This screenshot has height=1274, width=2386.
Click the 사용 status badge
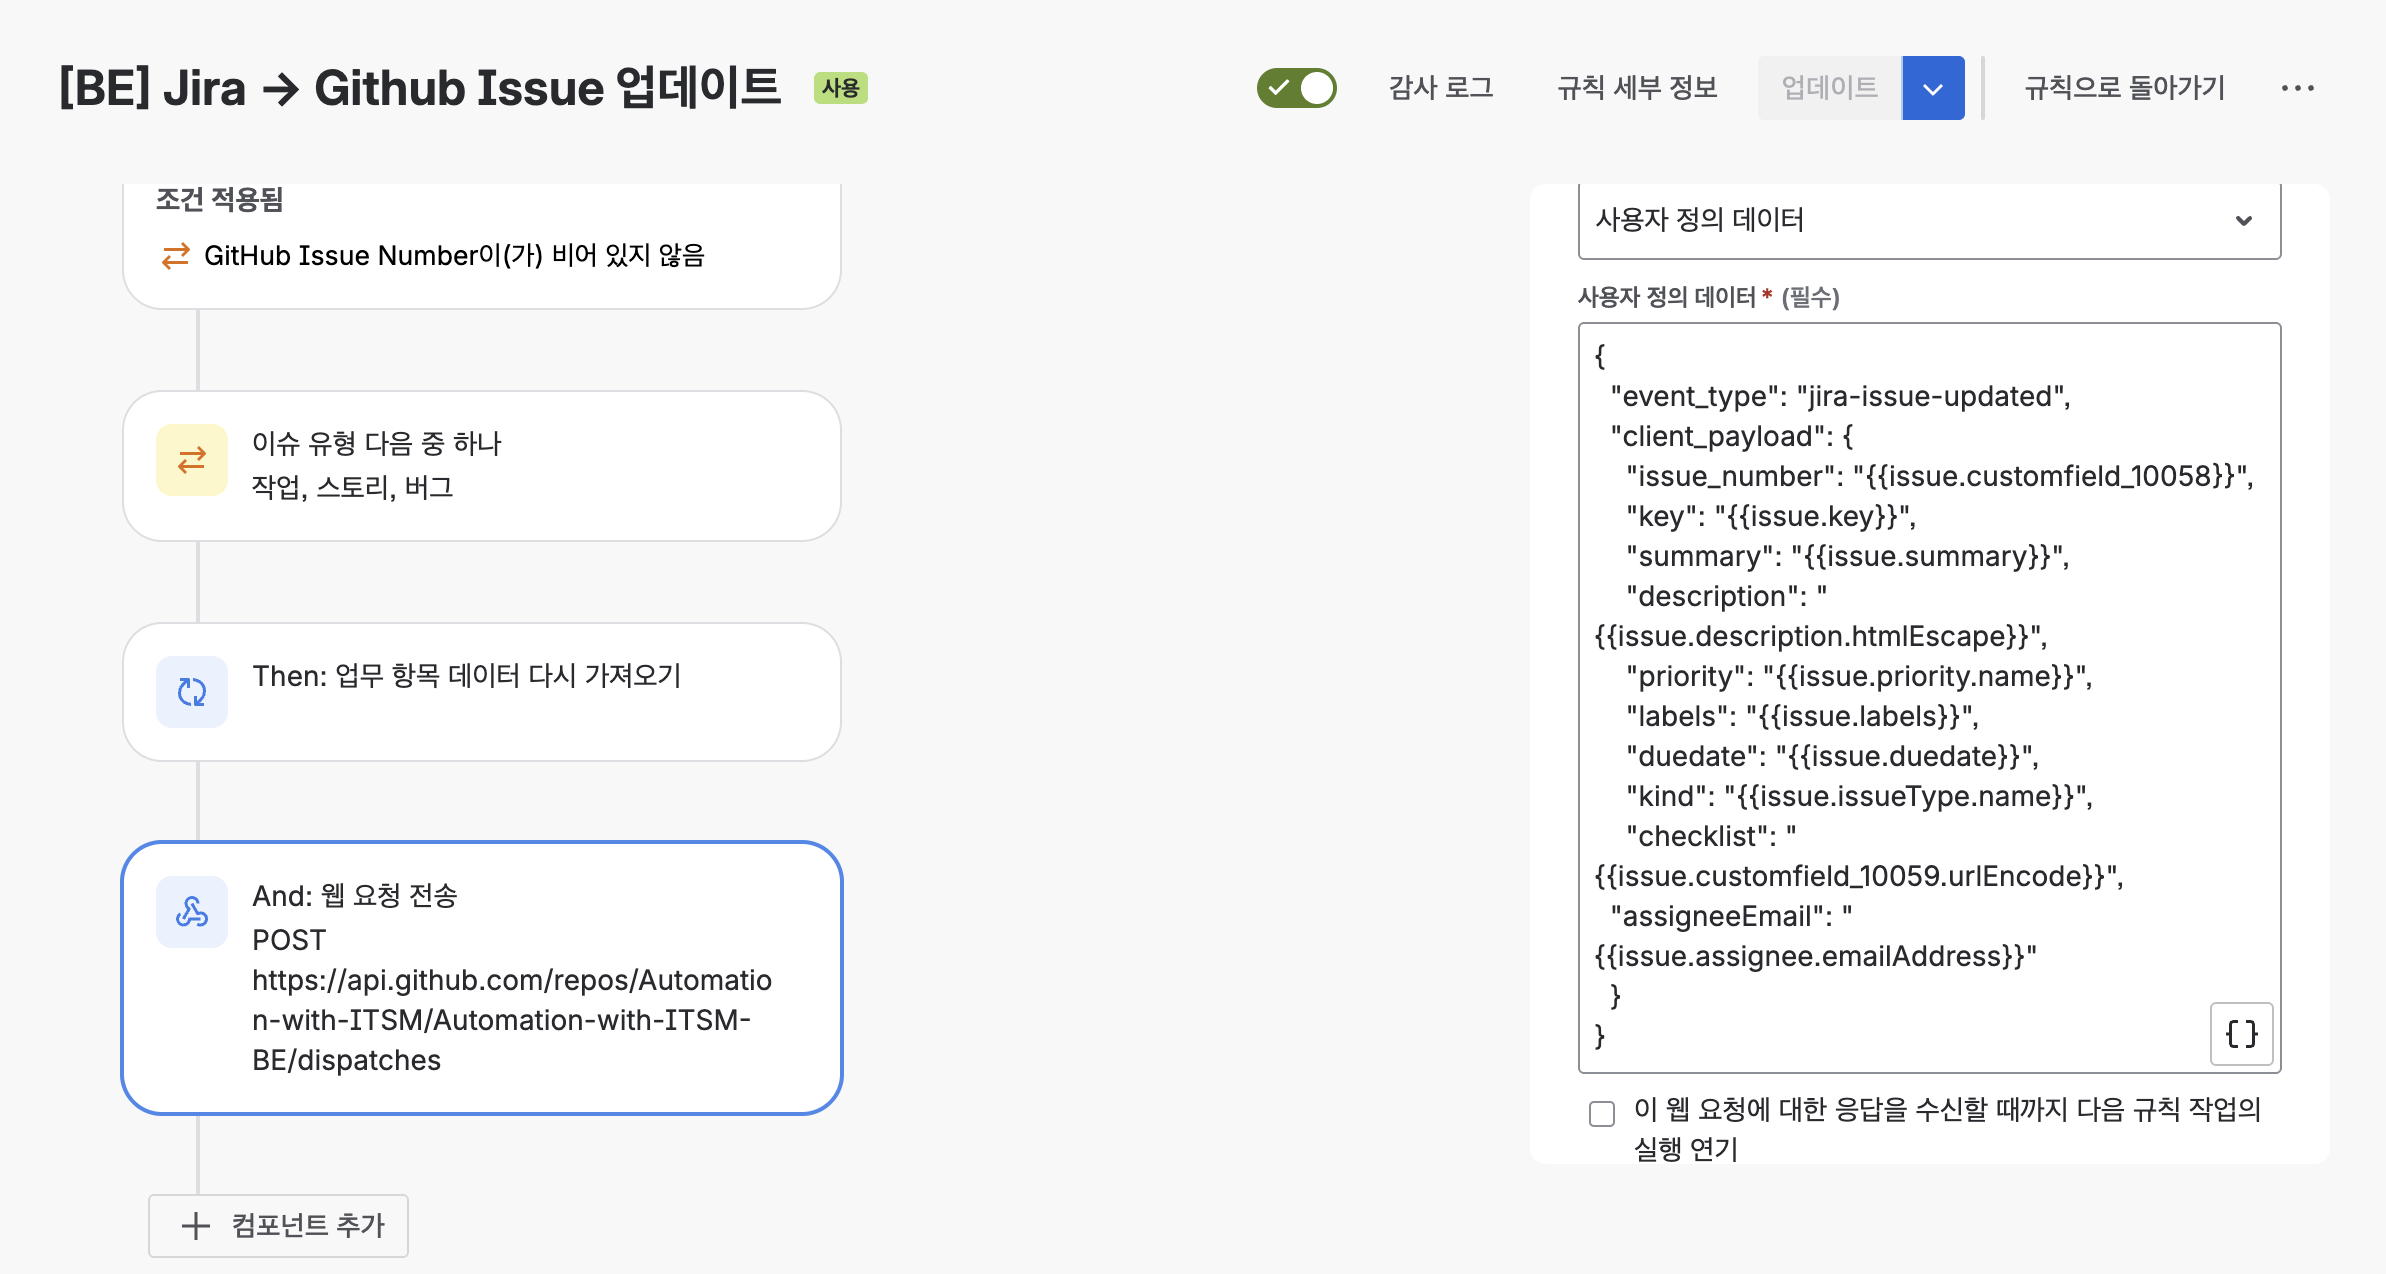[x=840, y=87]
